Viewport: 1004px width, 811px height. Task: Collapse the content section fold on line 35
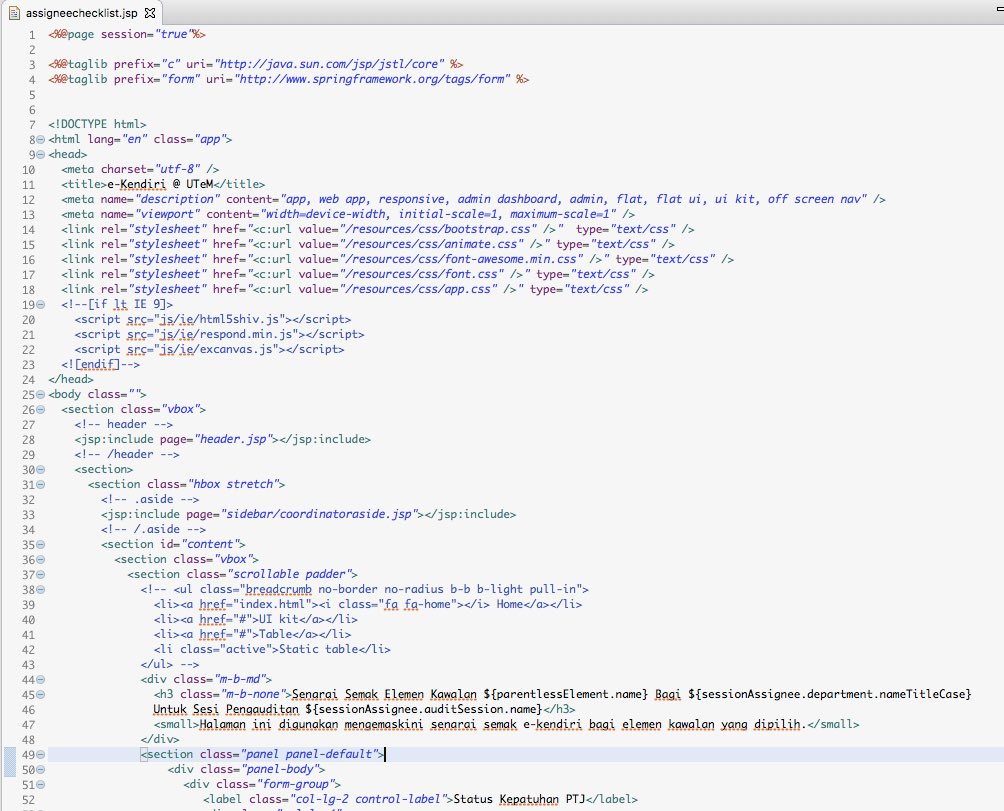[41, 545]
